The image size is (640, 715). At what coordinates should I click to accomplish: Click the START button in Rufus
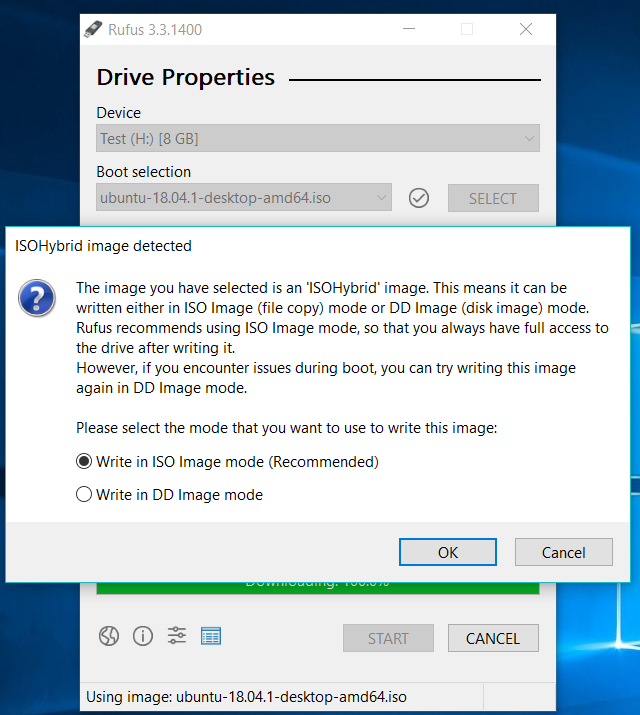coord(388,638)
